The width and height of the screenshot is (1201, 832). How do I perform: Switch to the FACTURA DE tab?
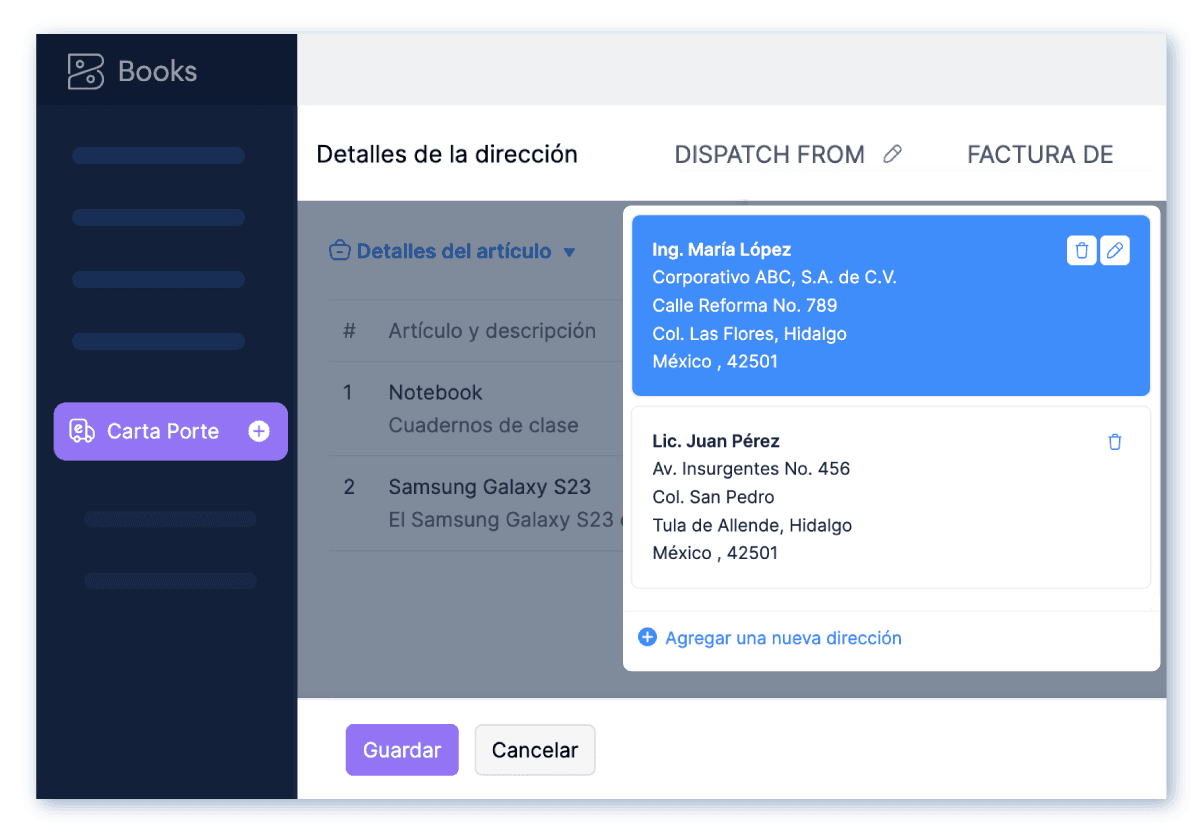click(1039, 154)
